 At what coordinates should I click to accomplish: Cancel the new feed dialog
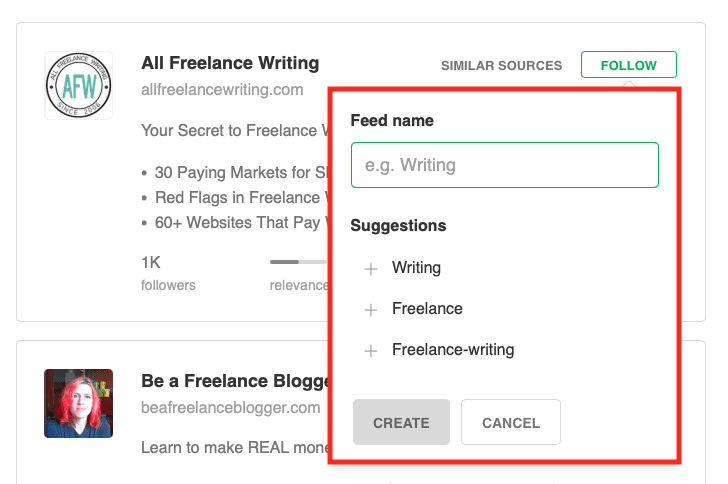pos(510,423)
